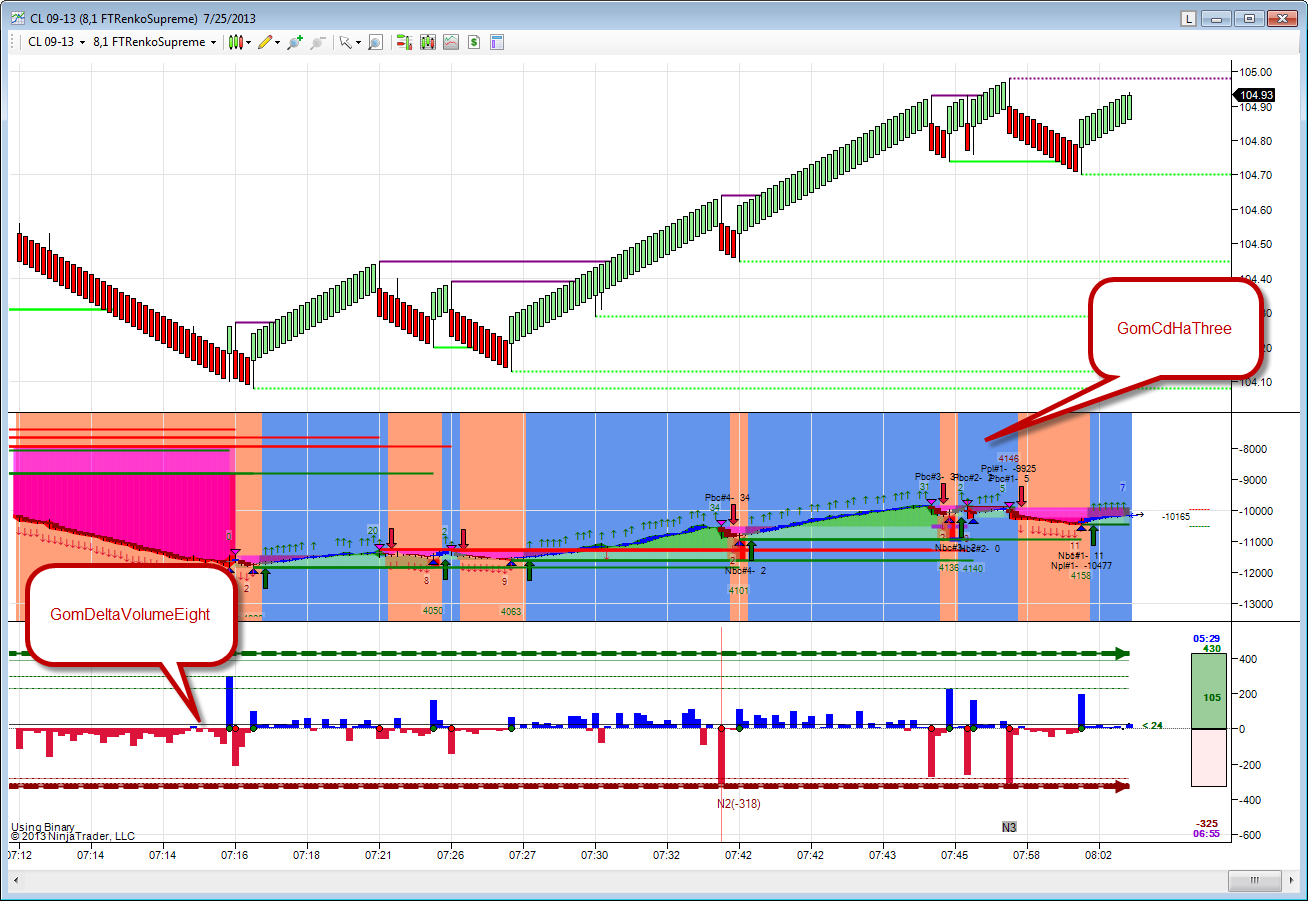Screen dimensions: 1308x901
Task: Click the -10165 value in the middle panel
Action: coord(1176,517)
